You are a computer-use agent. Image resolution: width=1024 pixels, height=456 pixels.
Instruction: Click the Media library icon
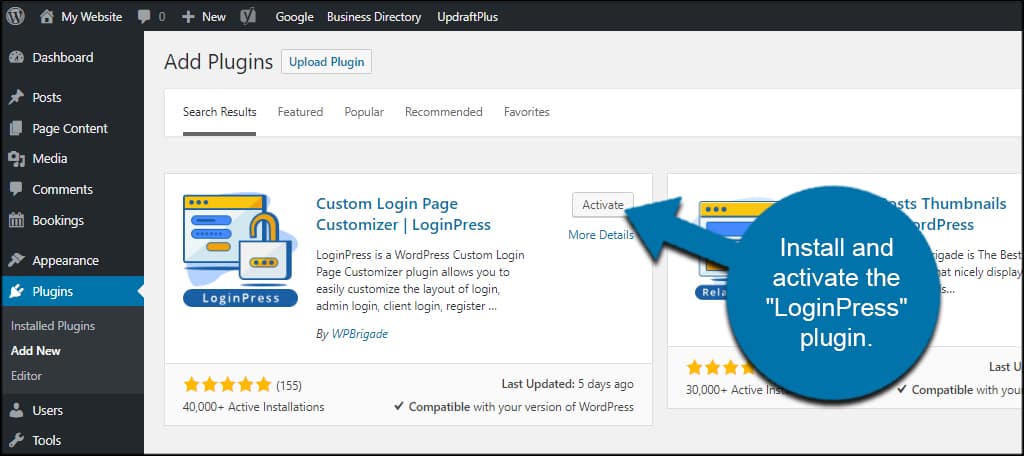point(16,158)
